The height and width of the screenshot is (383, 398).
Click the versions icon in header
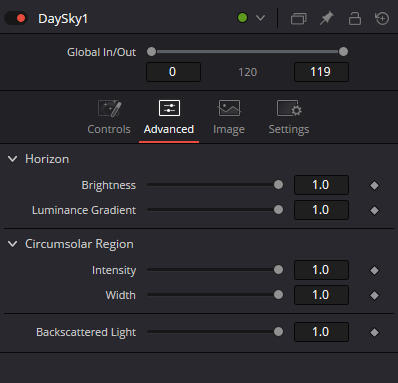299,18
